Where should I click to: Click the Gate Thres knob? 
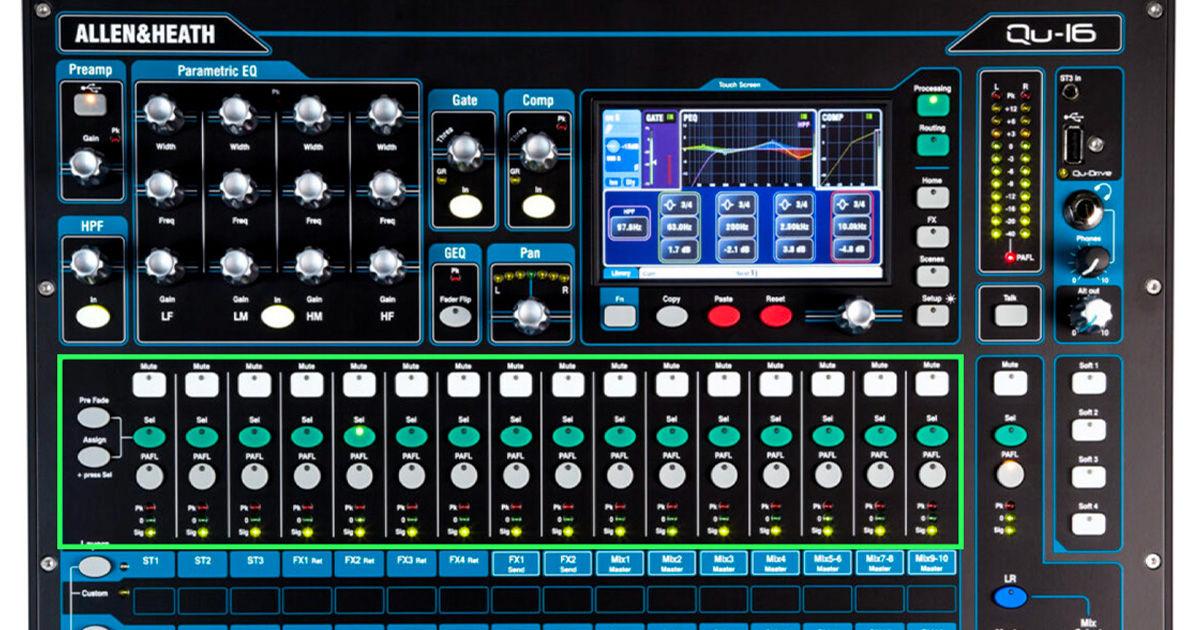(464, 150)
